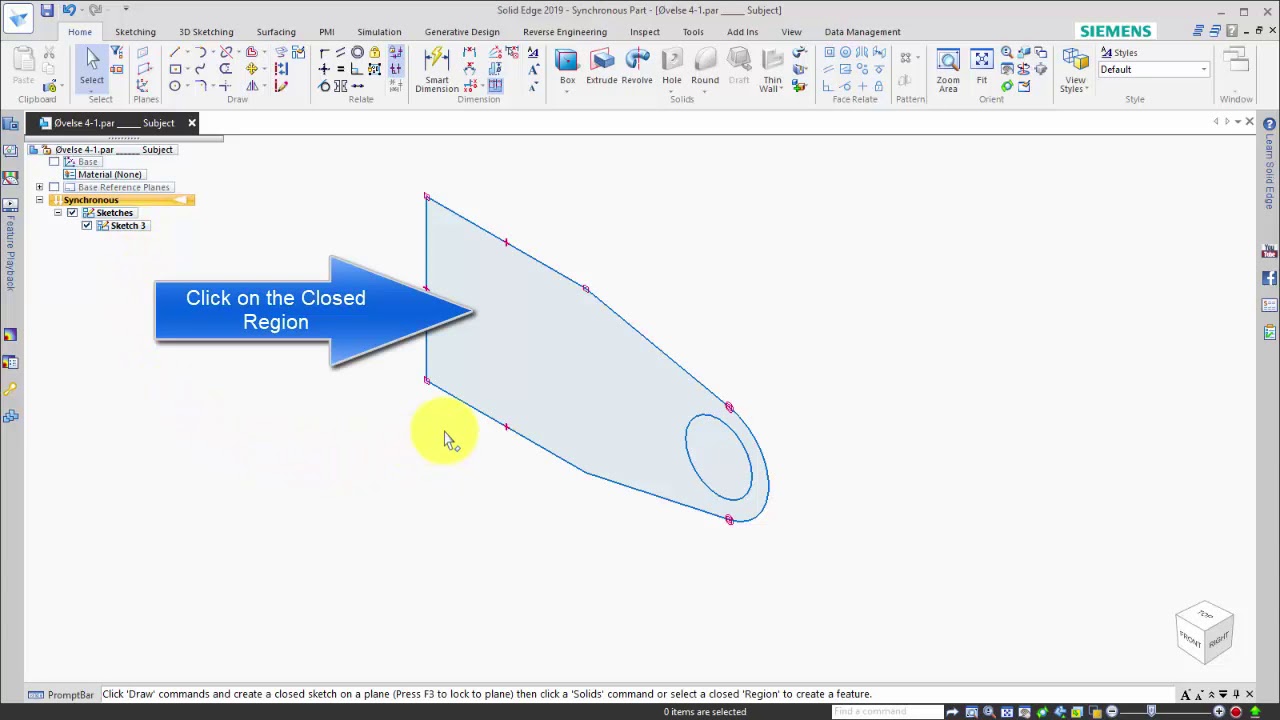Open the View tab

click(x=791, y=32)
